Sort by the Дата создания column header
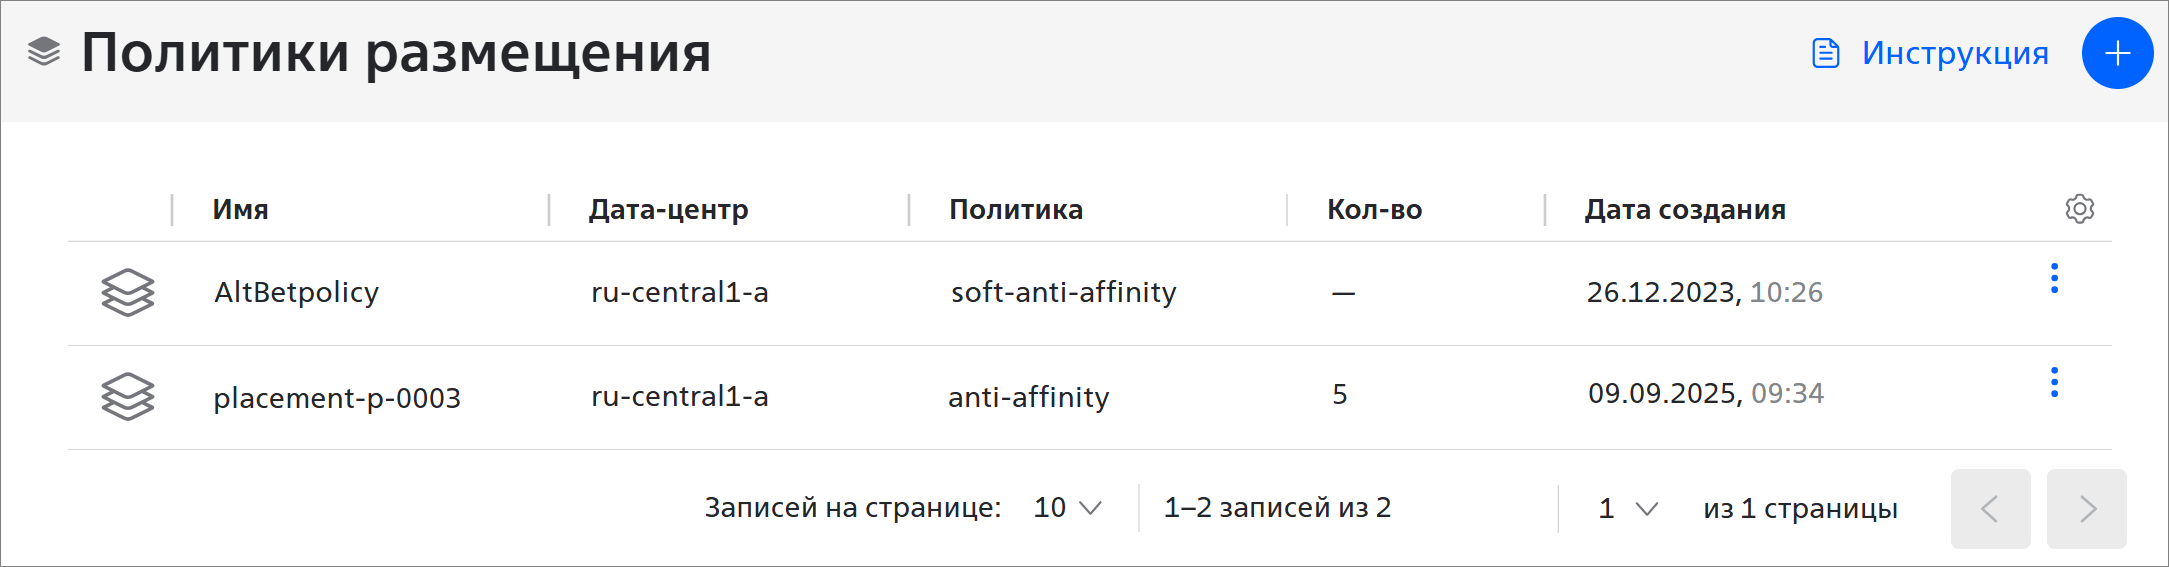Image resolution: width=2169 pixels, height=567 pixels. (1685, 210)
